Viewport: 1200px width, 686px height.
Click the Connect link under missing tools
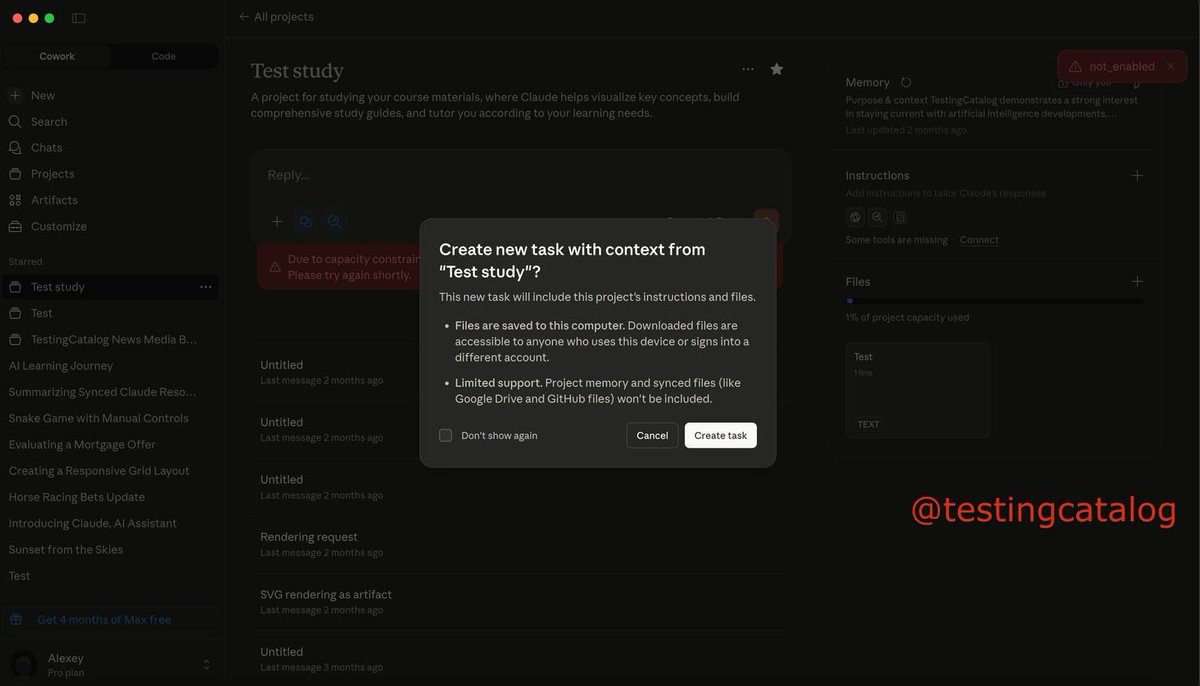point(979,240)
